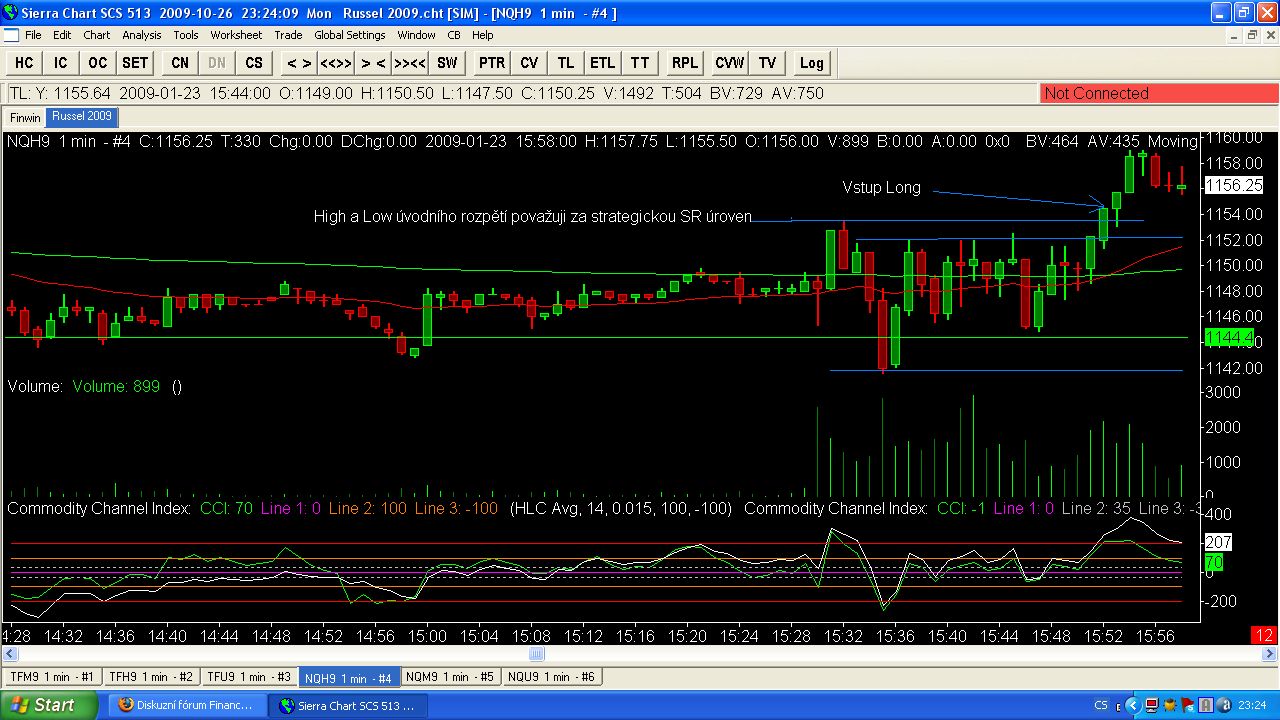
Task: Click the IC toolbar button
Action: click(61, 63)
